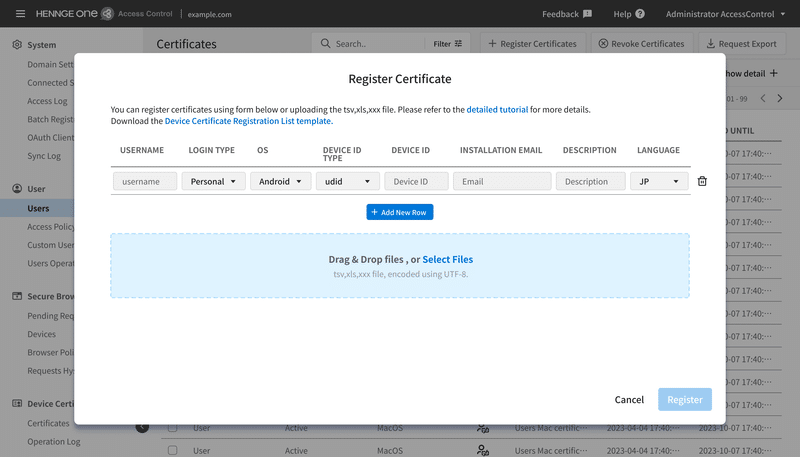Collapse the sidebar with the arrow button

tap(142, 427)
